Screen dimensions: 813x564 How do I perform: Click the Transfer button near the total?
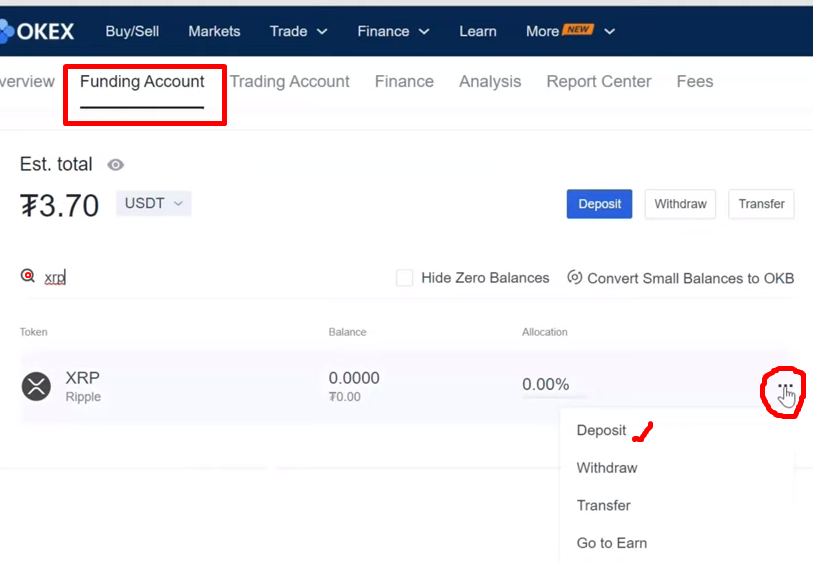click(761, 204)
